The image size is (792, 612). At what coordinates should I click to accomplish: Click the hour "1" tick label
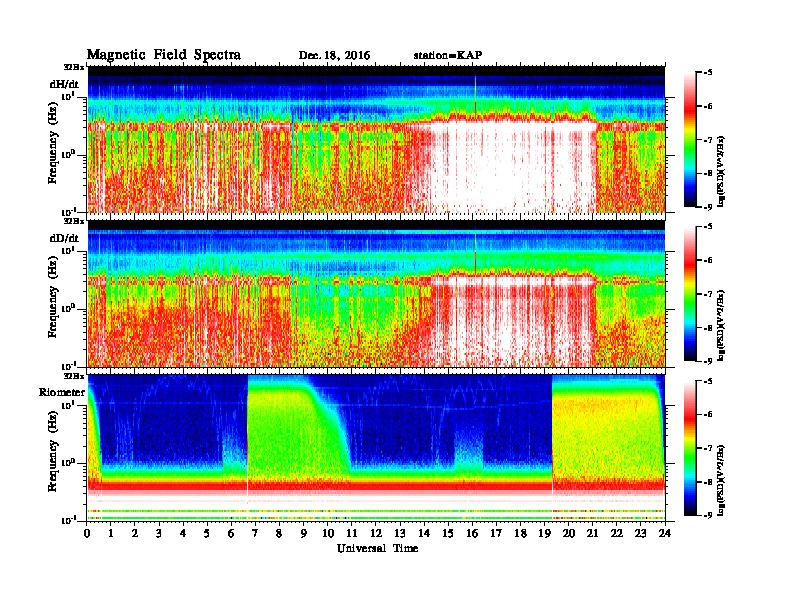click(111, 533)
